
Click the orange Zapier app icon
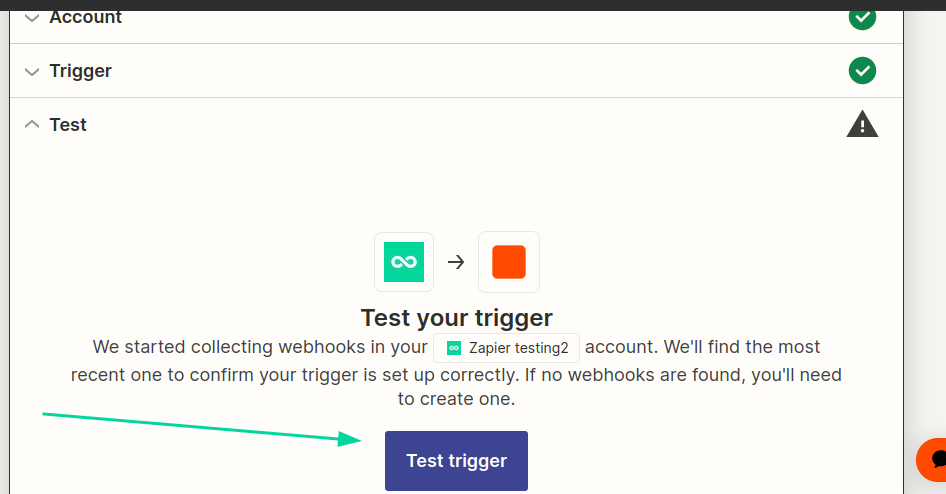[508, 262]
